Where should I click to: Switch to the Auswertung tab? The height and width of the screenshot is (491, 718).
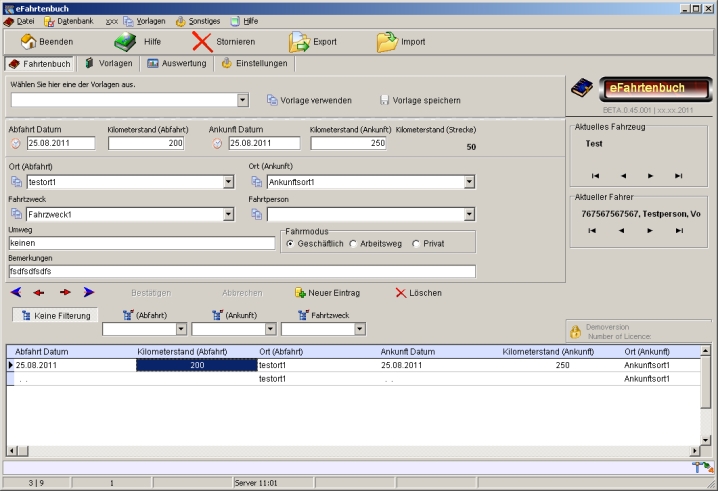click(x=176, y=63)
